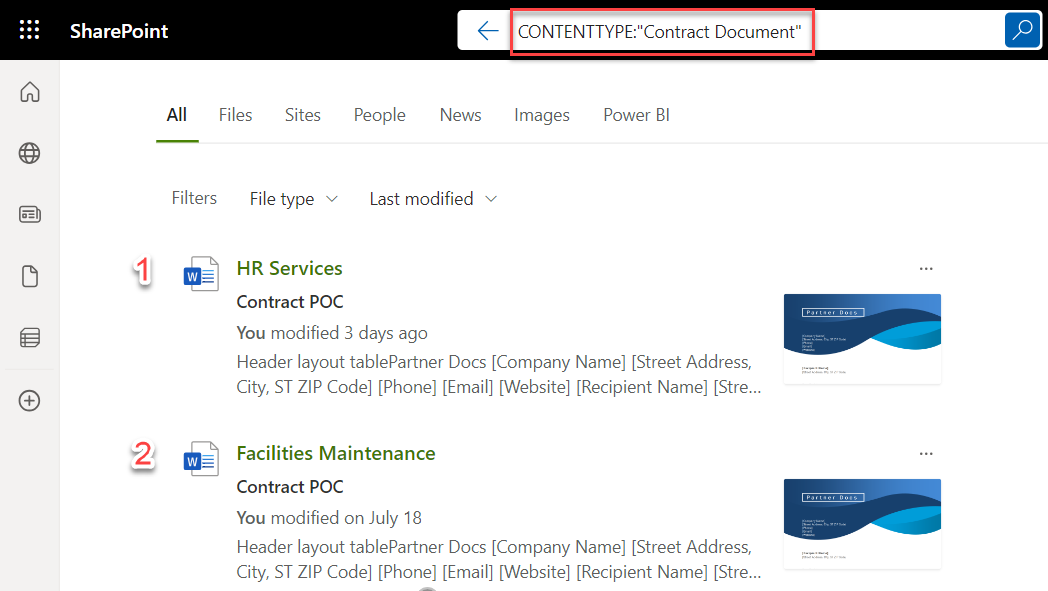Switch to the Files tab

click(x=235, y=115)
